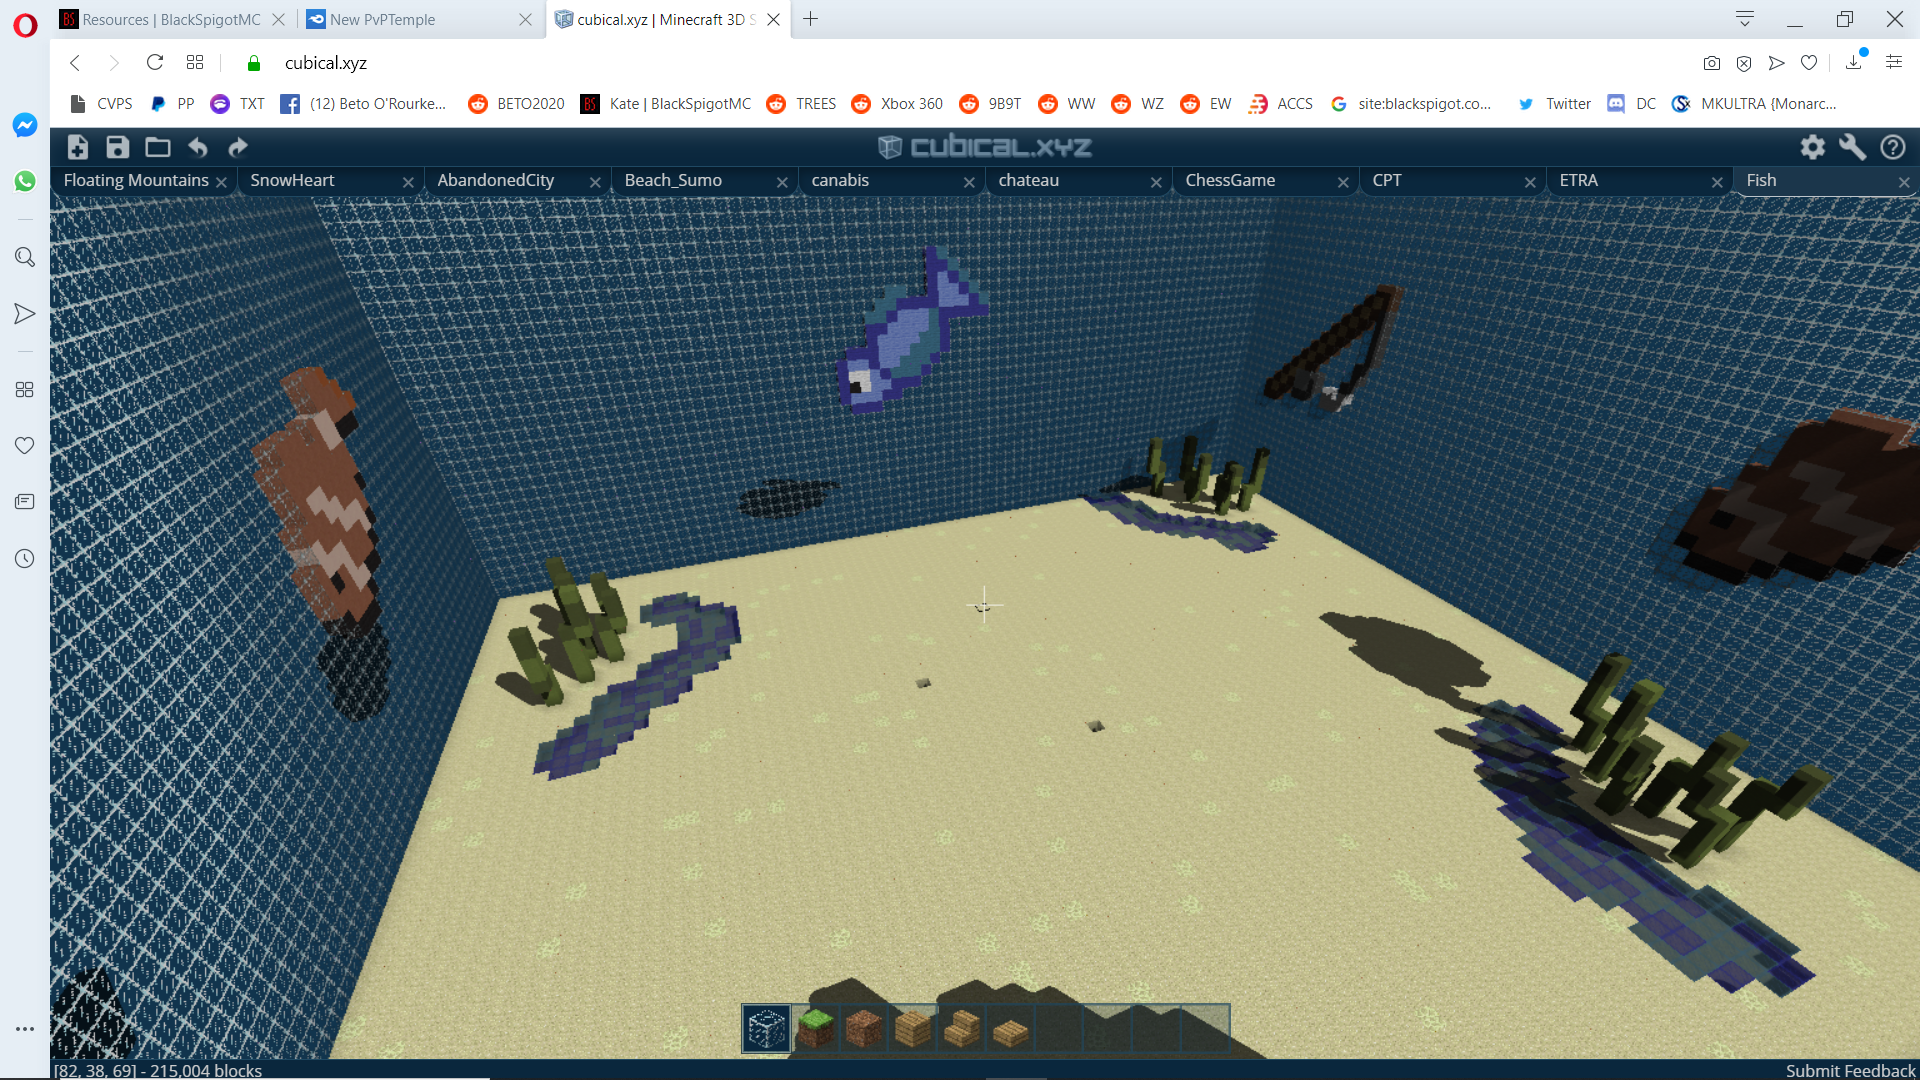1920x1080 pixels.
Task: Open Opera sidebar news icon
Action: [25, 501]
